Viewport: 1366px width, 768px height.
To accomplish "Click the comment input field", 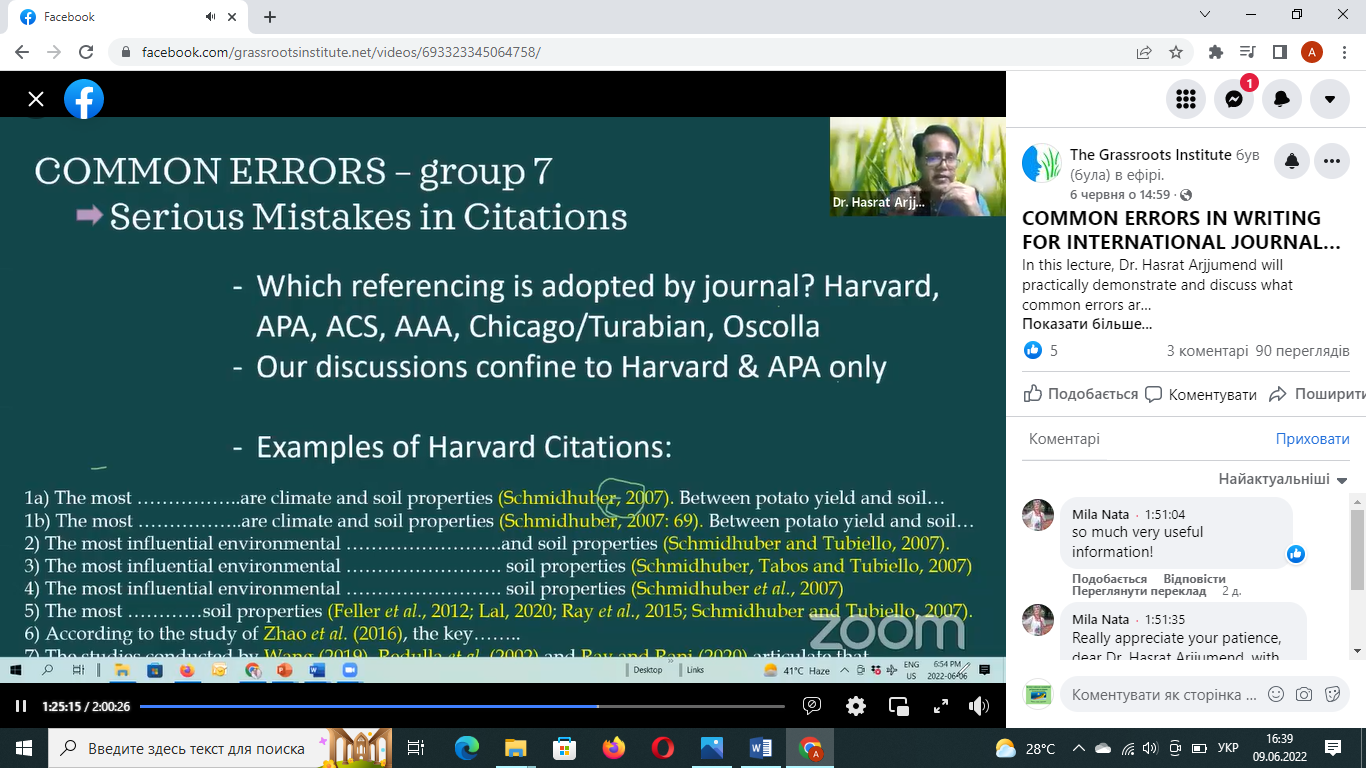I will click(x=1163, y=694).
